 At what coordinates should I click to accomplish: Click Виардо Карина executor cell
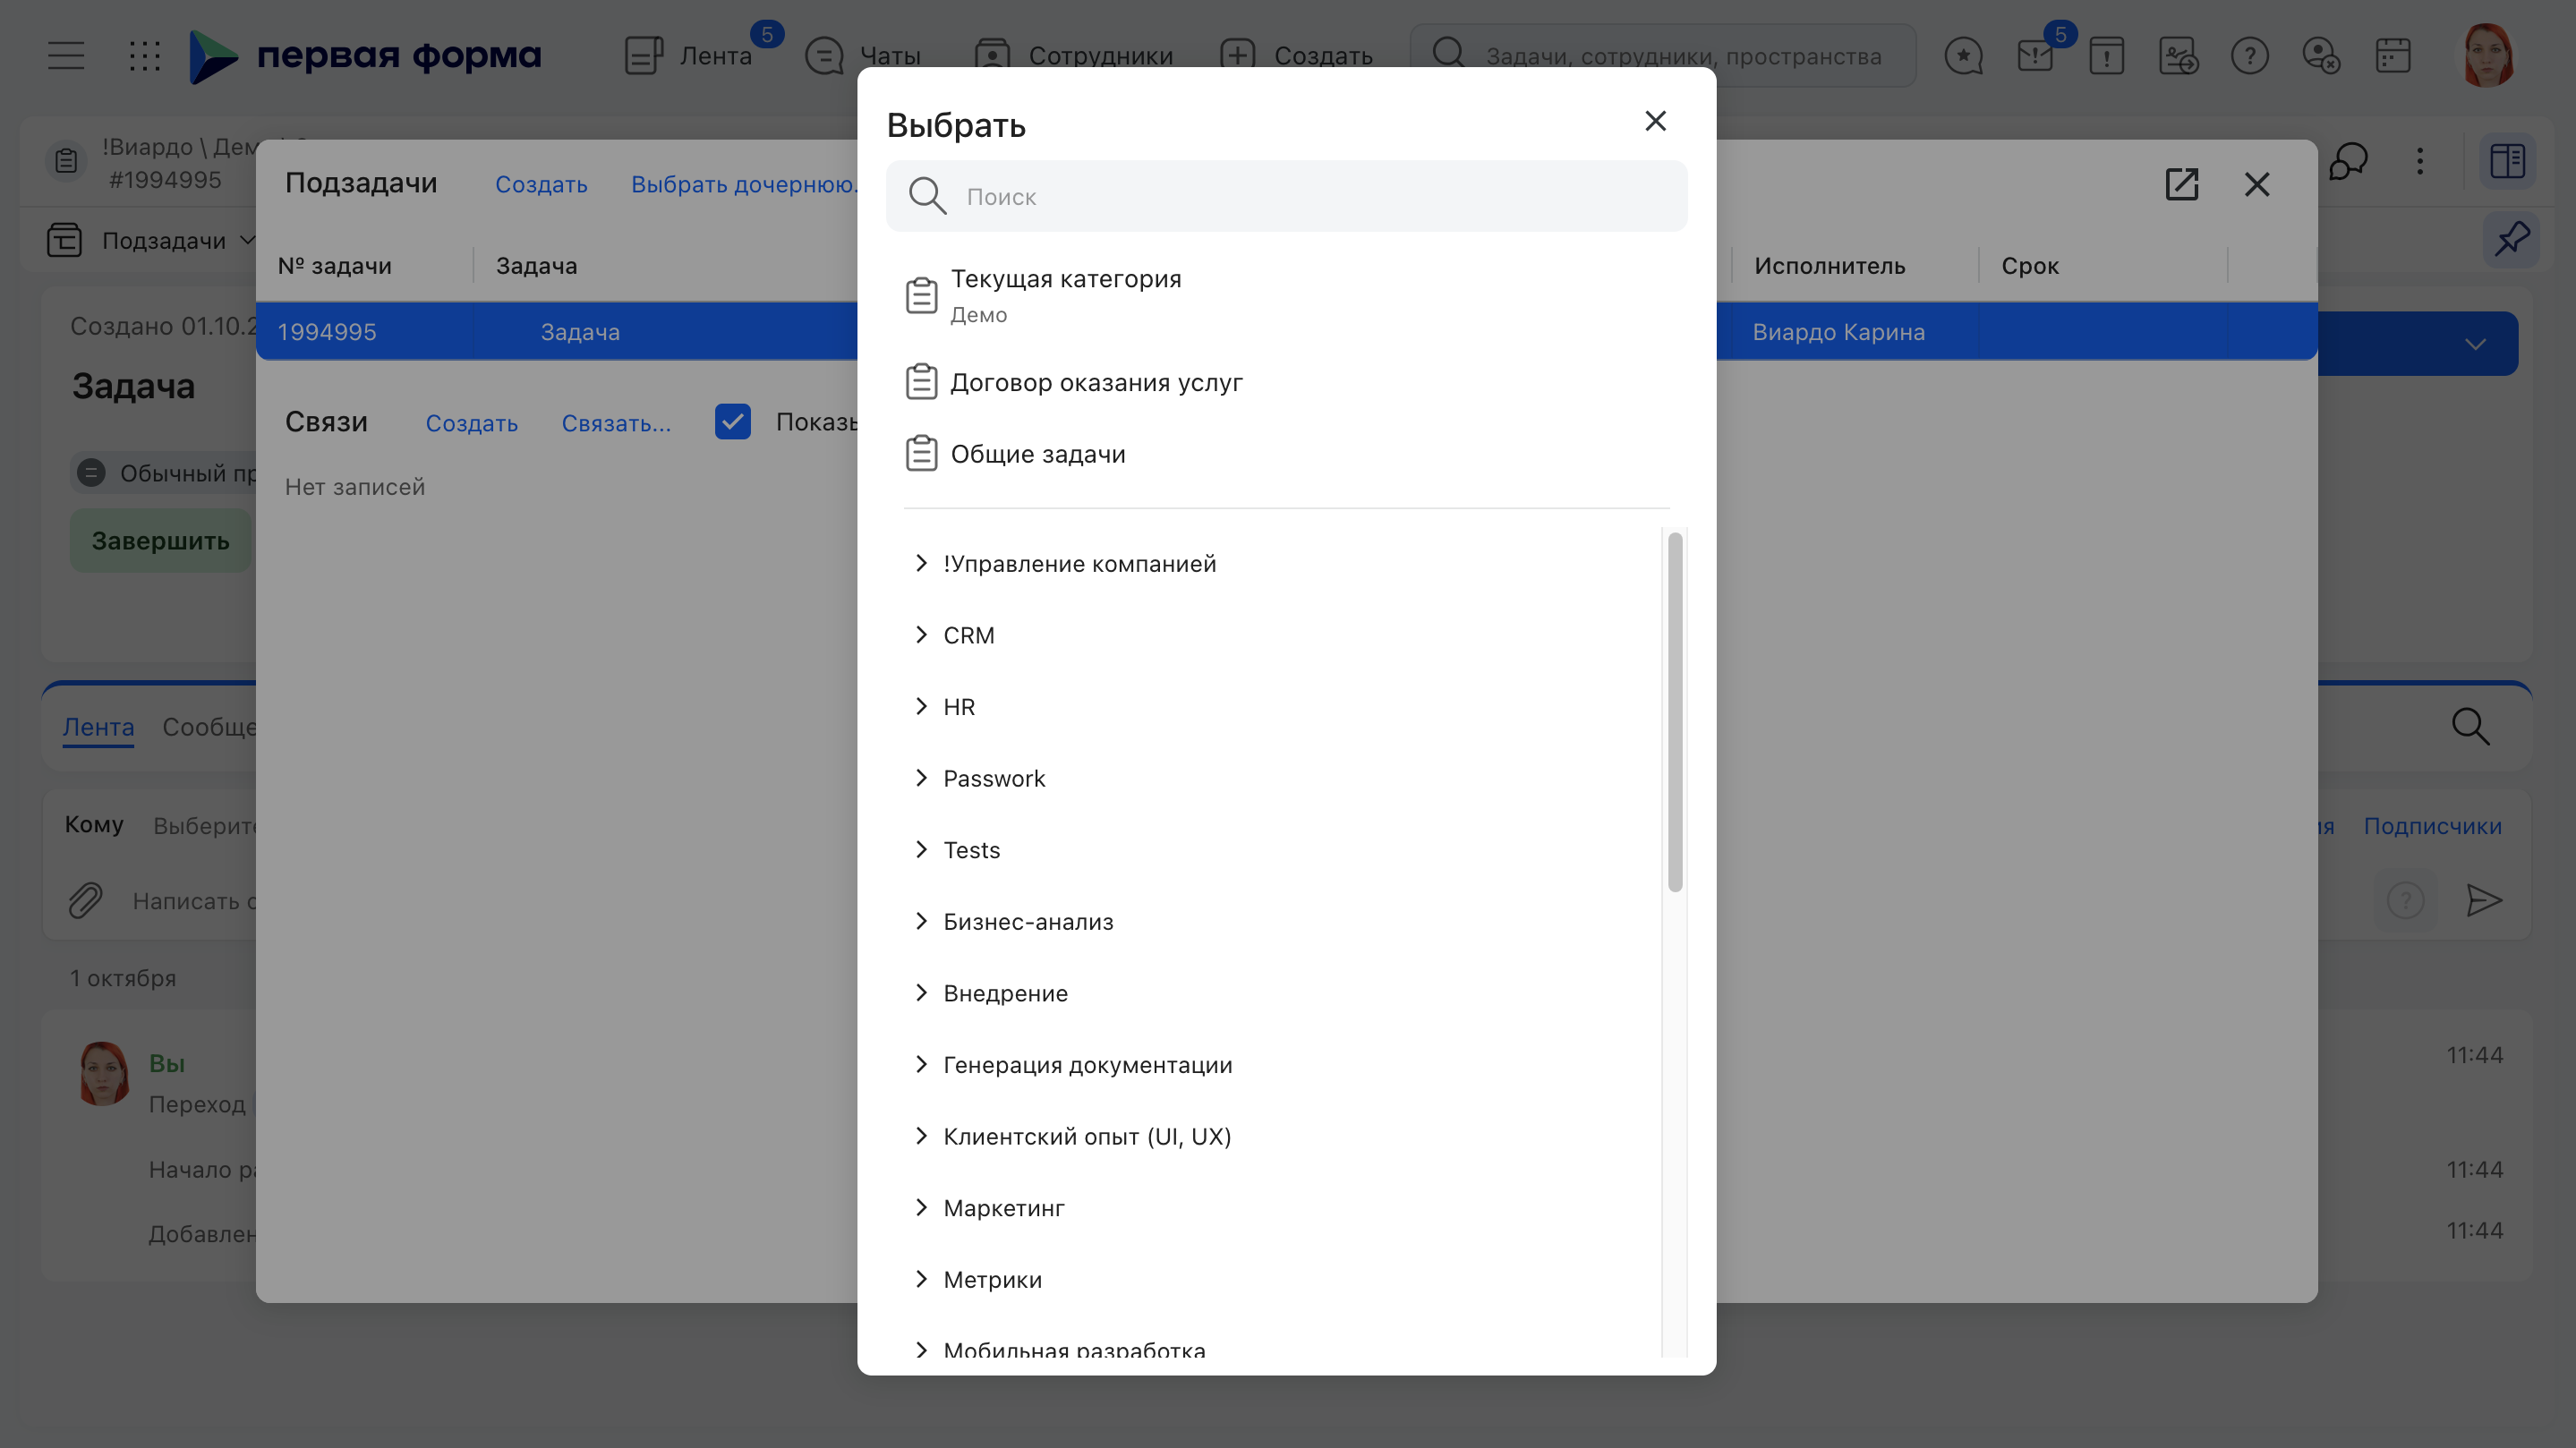click(x=1838, y=332)
